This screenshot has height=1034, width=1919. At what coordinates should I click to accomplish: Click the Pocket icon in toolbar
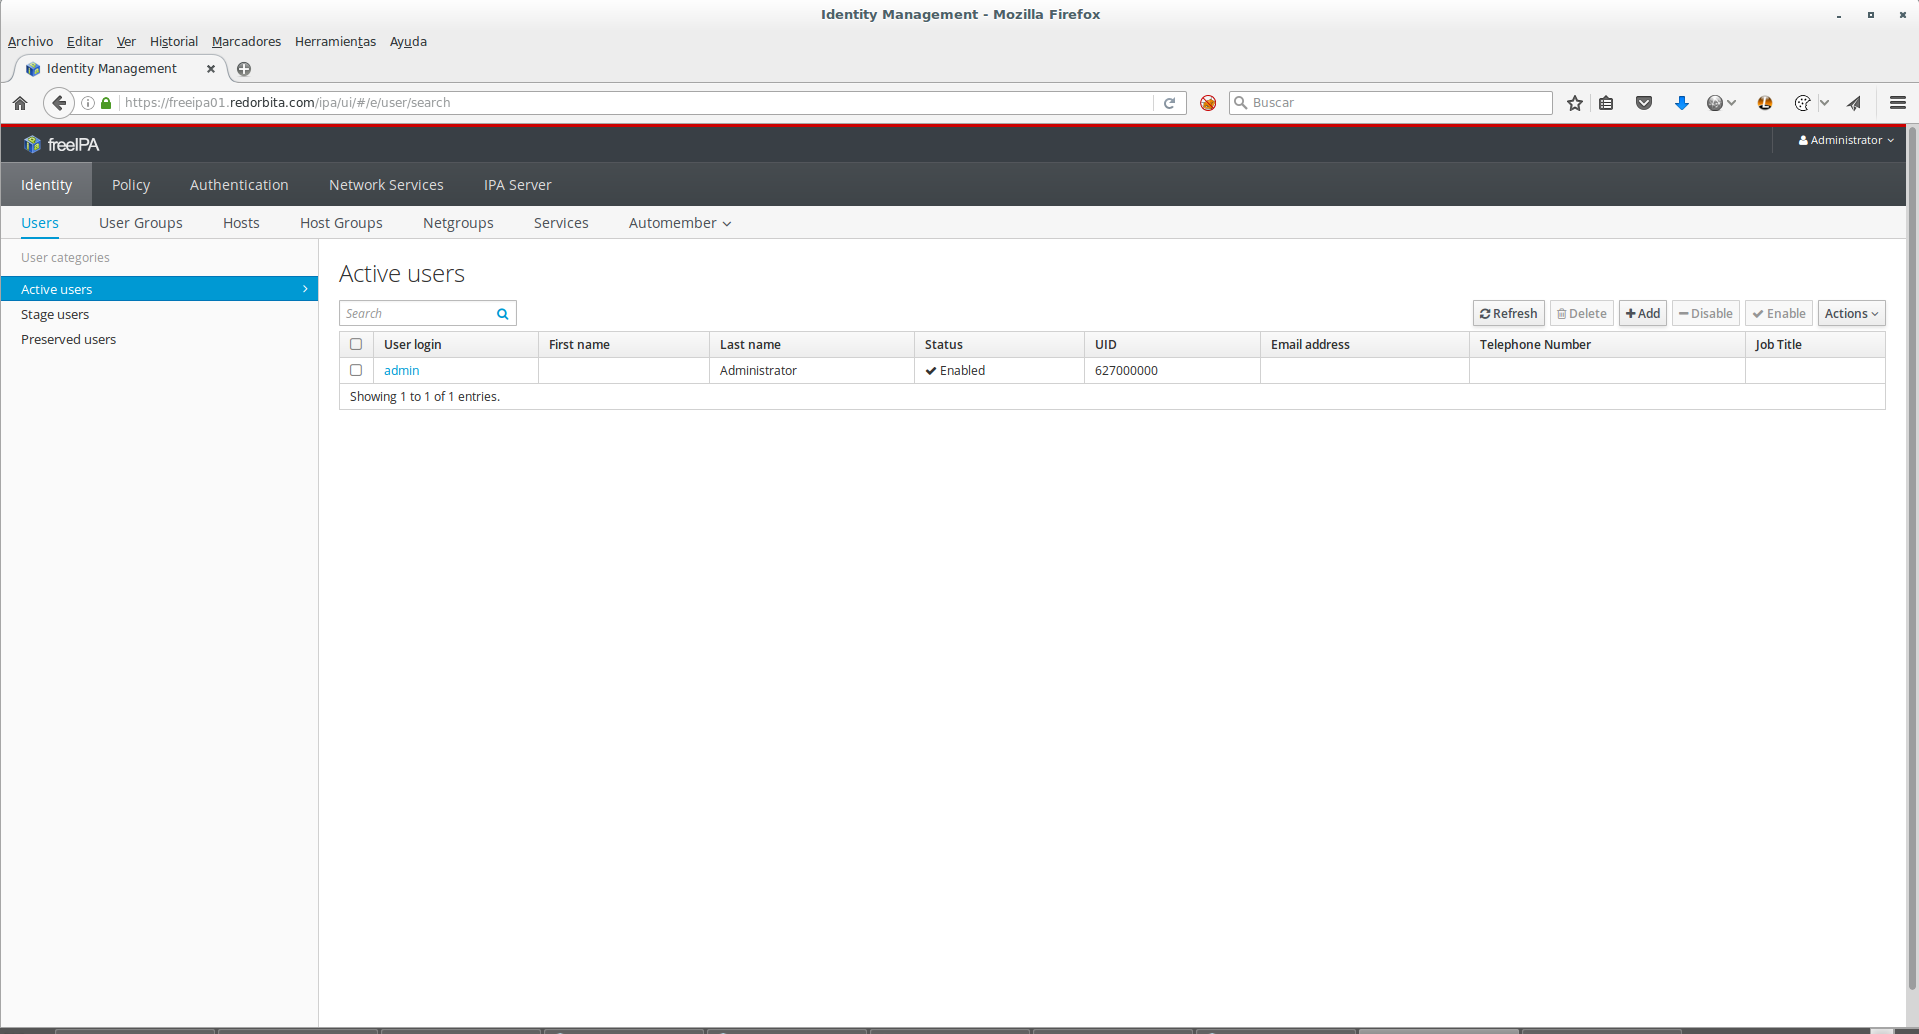pyautogui.click(x=1644, y=103)
